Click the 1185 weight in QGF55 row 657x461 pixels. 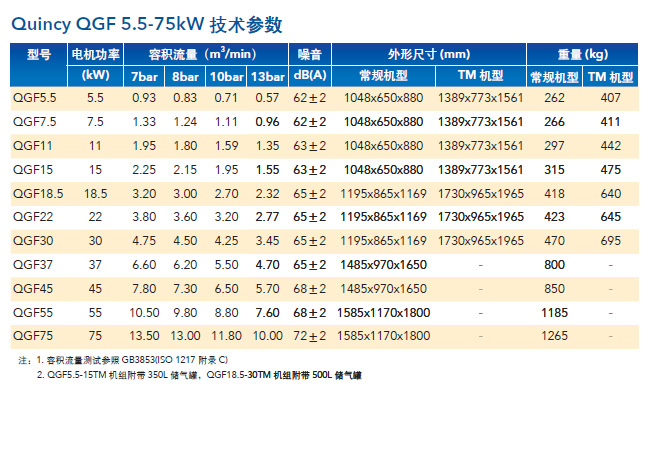point(554,313)
